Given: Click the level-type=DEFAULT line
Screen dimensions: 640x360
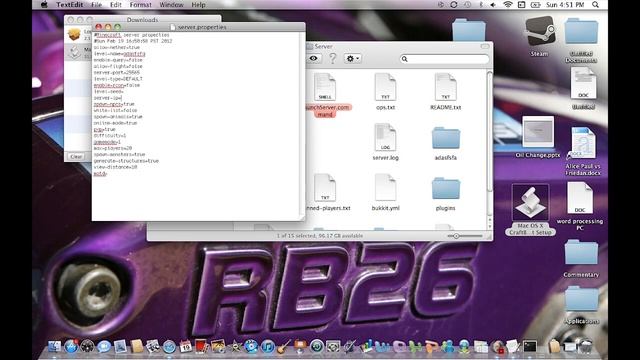Looking at the screenshot, I should pyautogui.click(x=118, y=79).
